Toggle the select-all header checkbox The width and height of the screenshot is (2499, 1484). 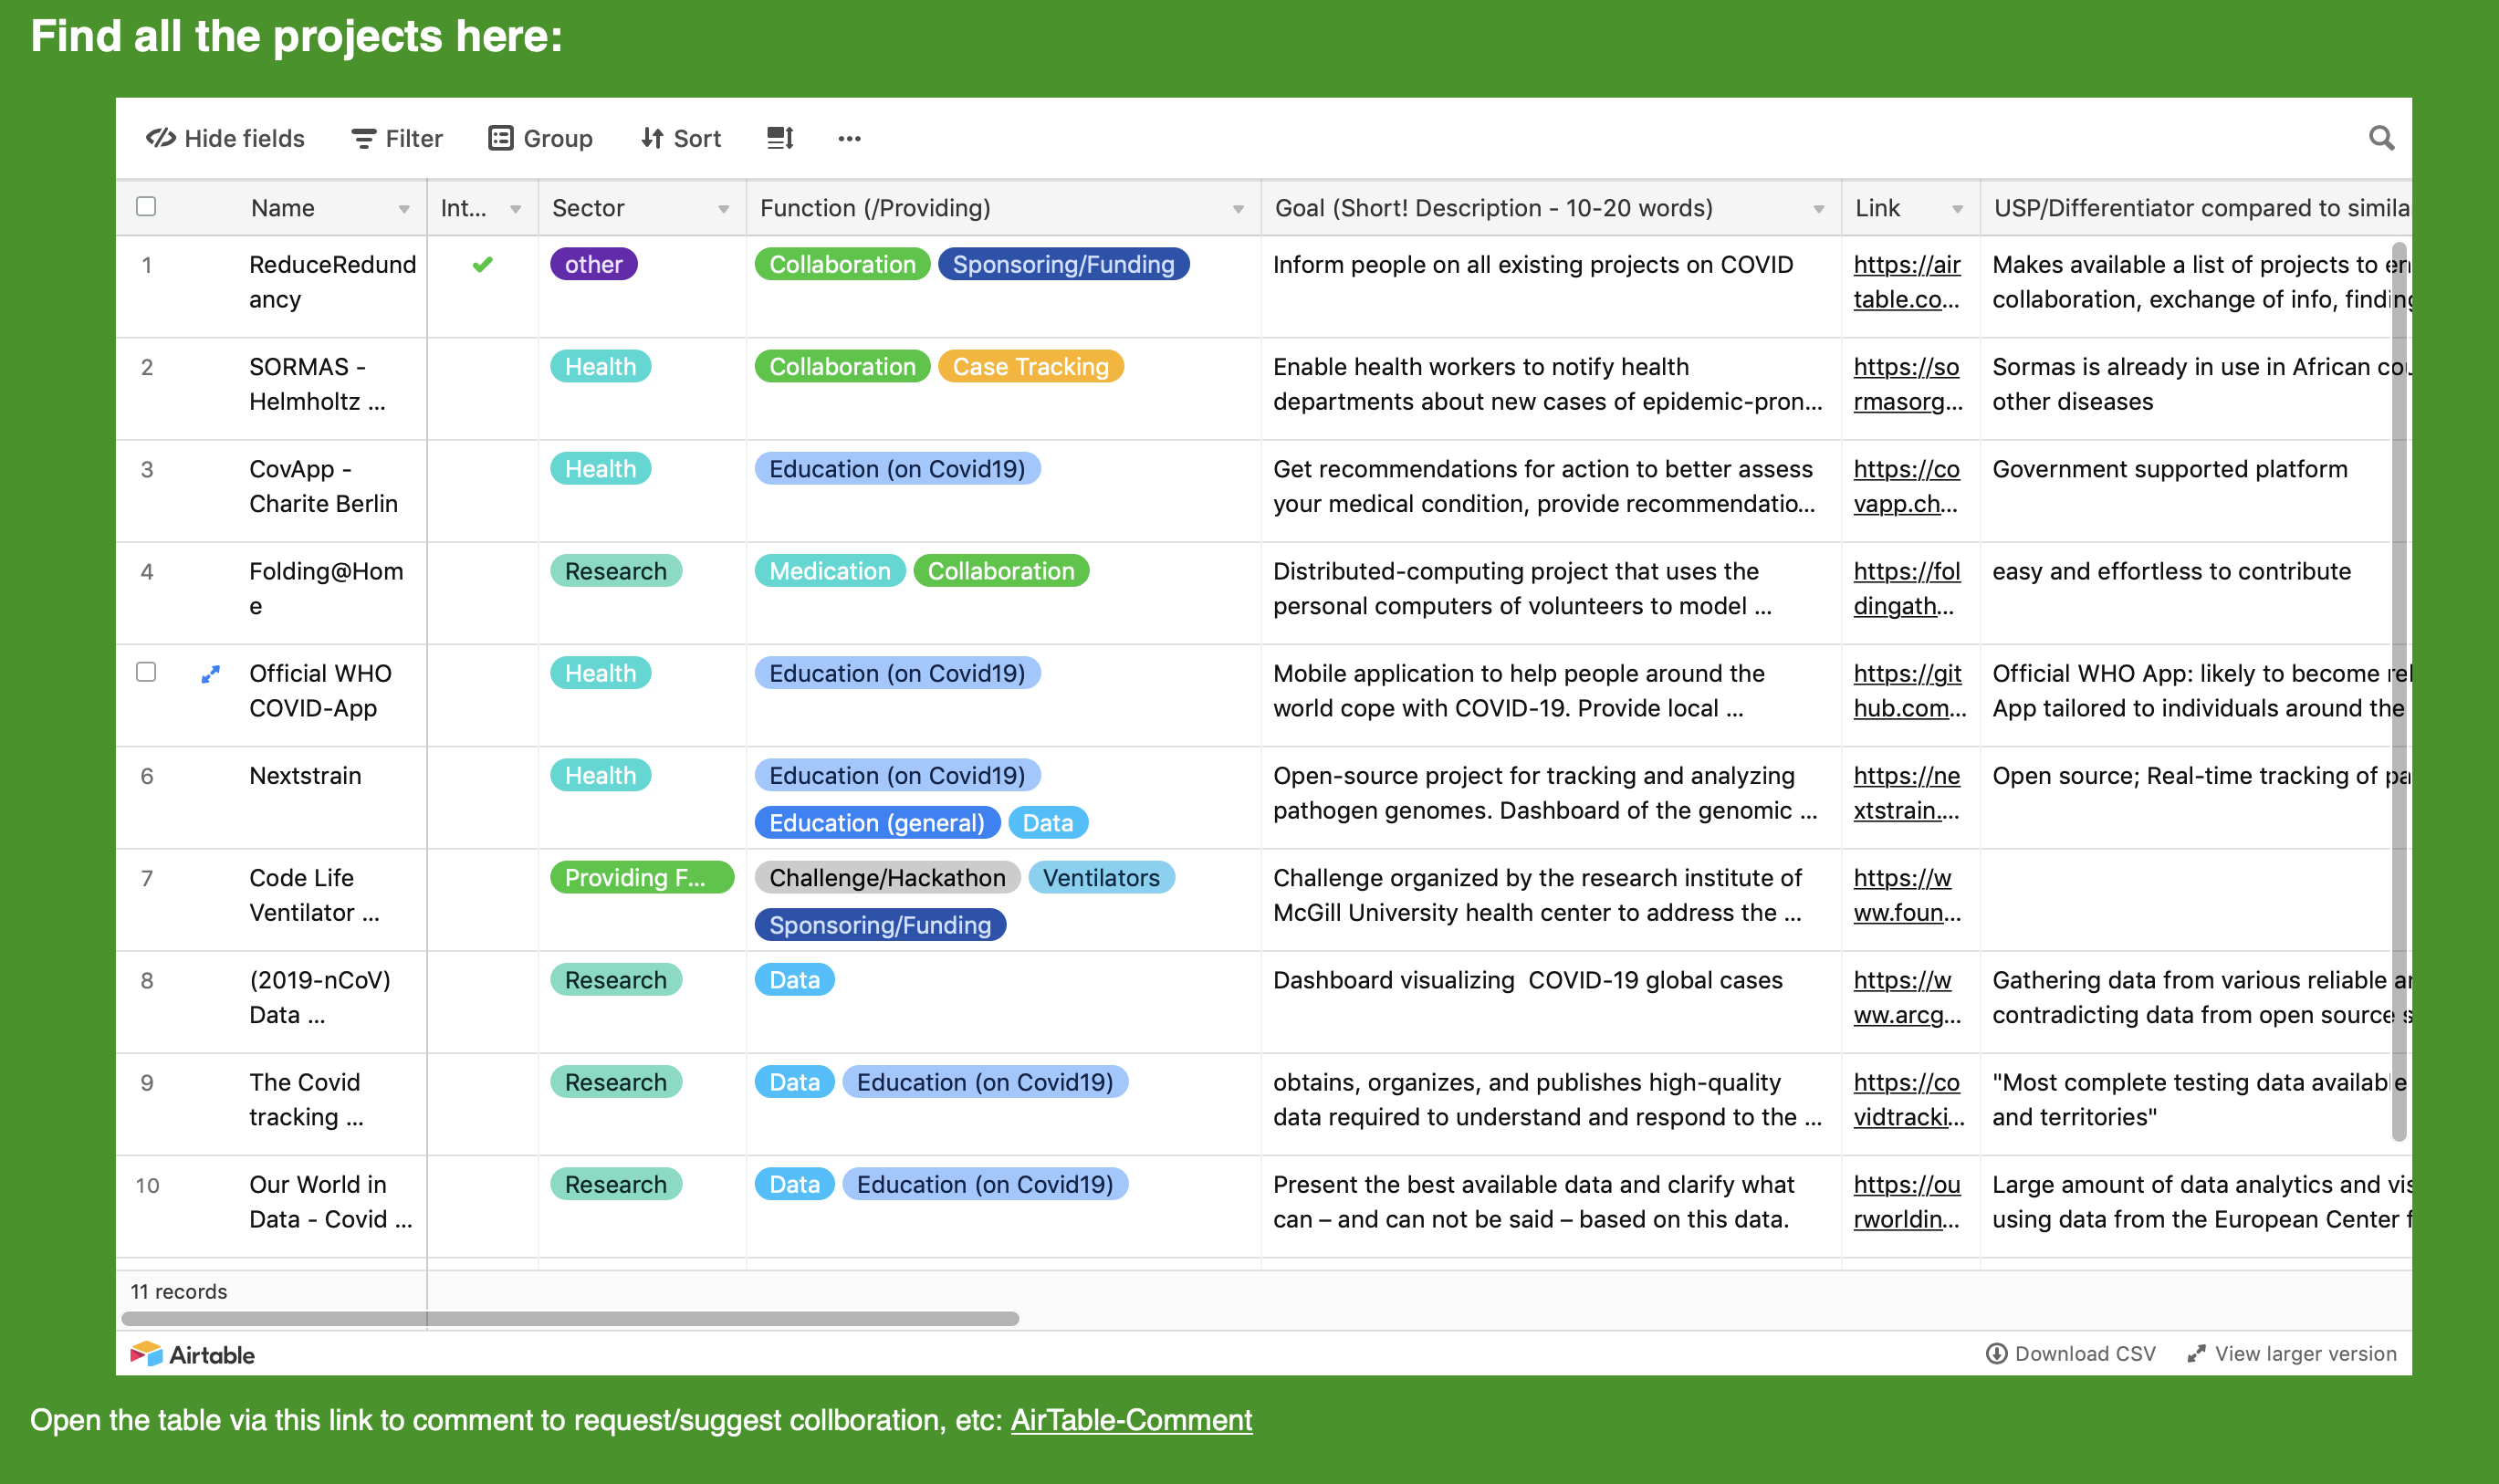[x=146, y=207]
